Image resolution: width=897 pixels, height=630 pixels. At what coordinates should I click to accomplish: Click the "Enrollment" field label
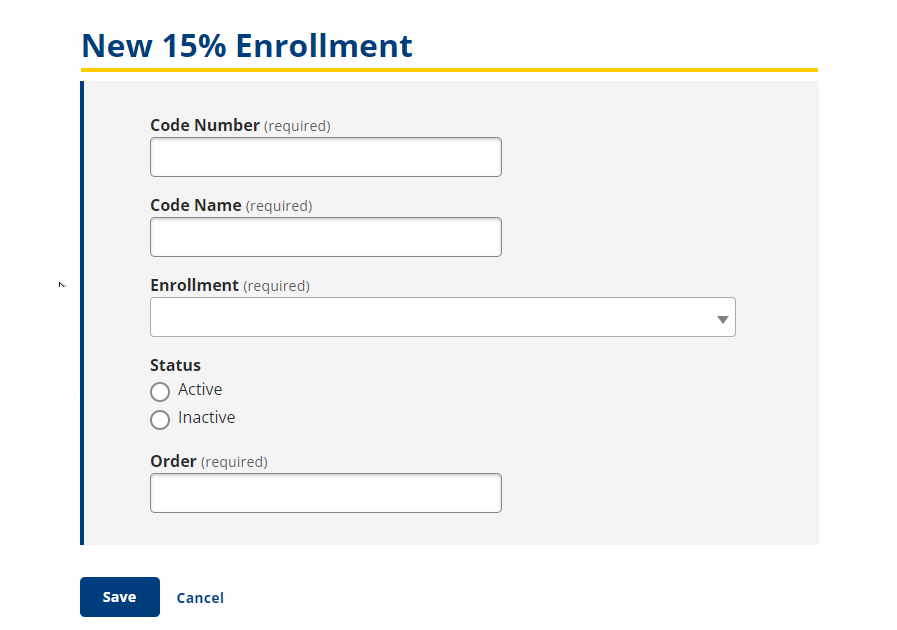(x=194, y=285)
